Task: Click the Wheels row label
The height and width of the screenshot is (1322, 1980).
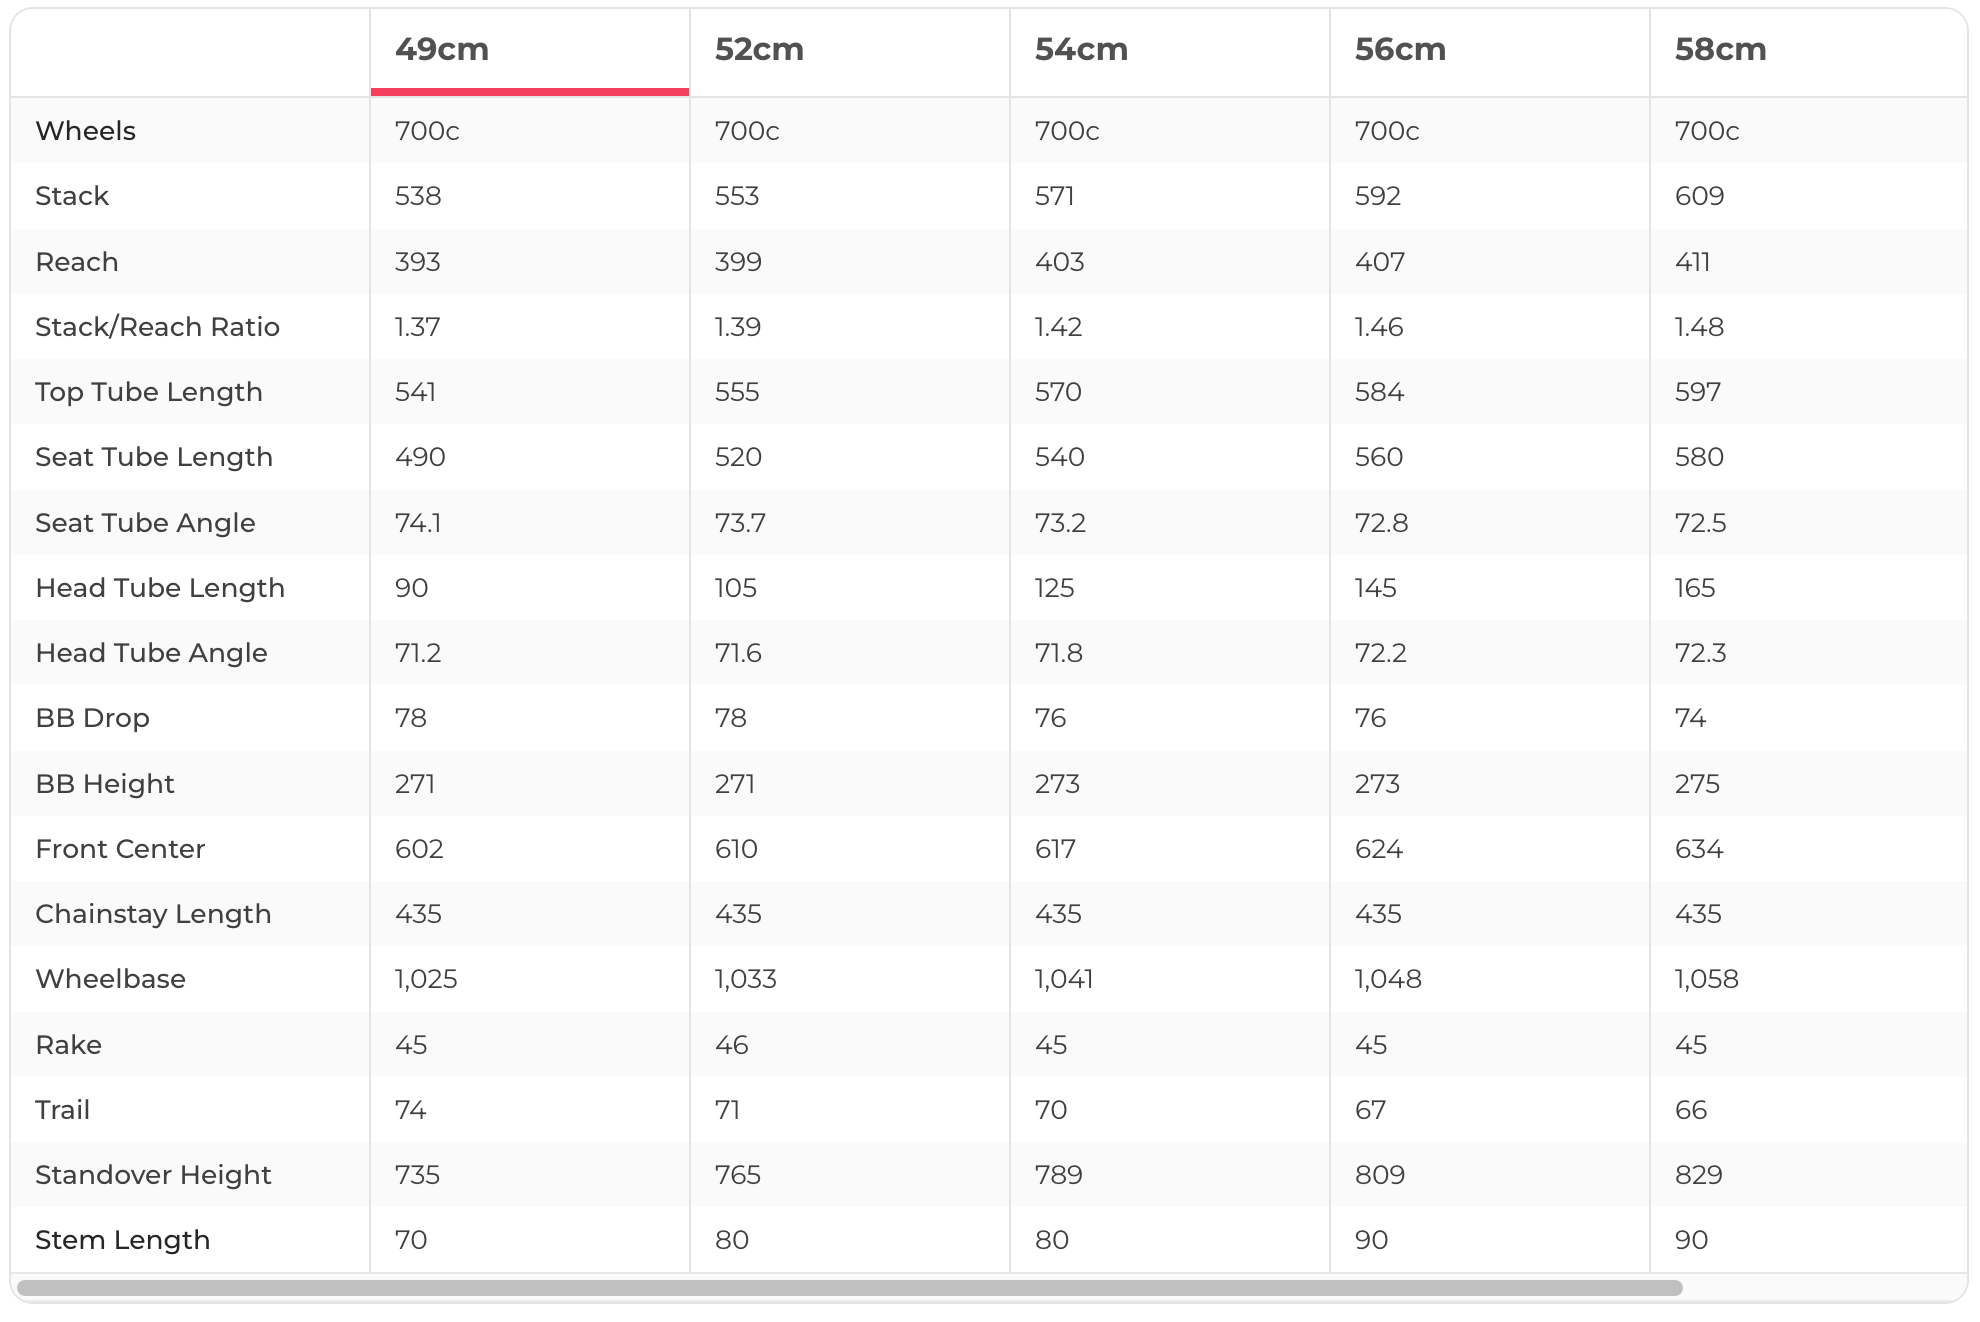Action: 85,131
